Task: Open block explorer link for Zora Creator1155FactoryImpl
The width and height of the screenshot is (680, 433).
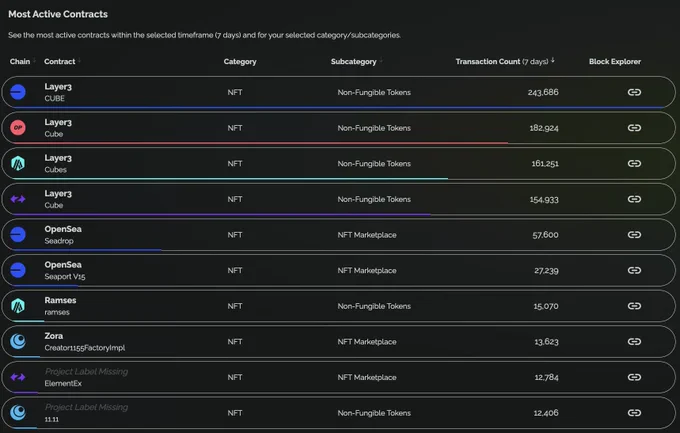Action: click(634, 341)
